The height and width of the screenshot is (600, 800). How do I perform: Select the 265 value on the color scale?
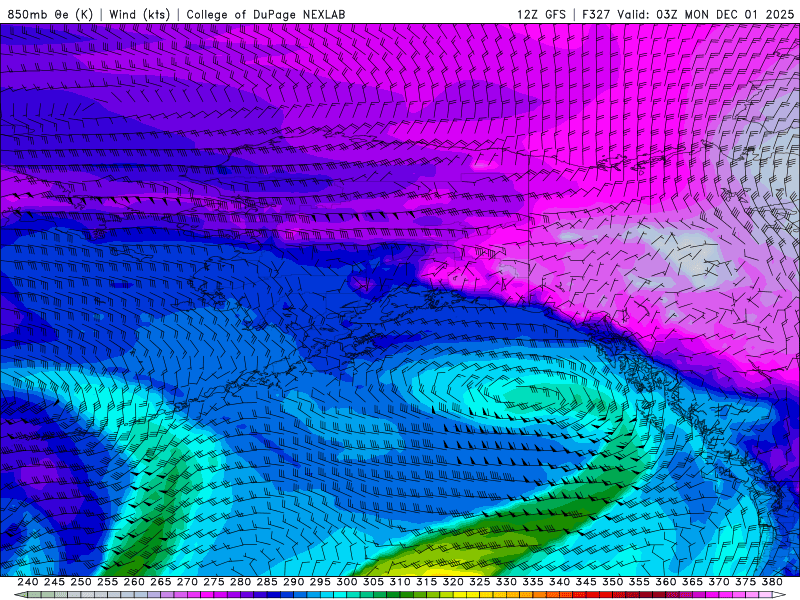coord(161,582)
